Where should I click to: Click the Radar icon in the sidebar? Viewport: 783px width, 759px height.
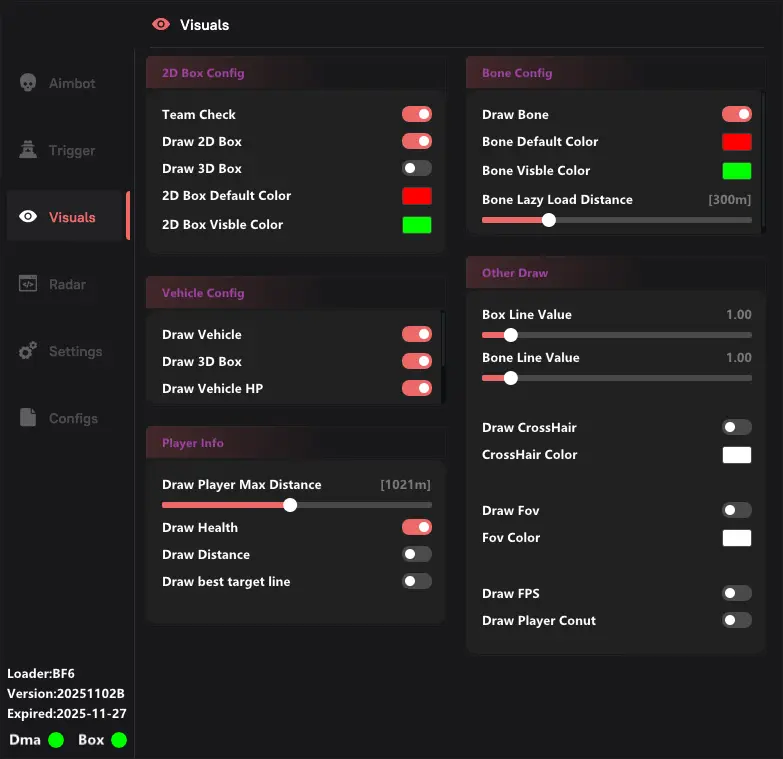(x=28, y=284)
